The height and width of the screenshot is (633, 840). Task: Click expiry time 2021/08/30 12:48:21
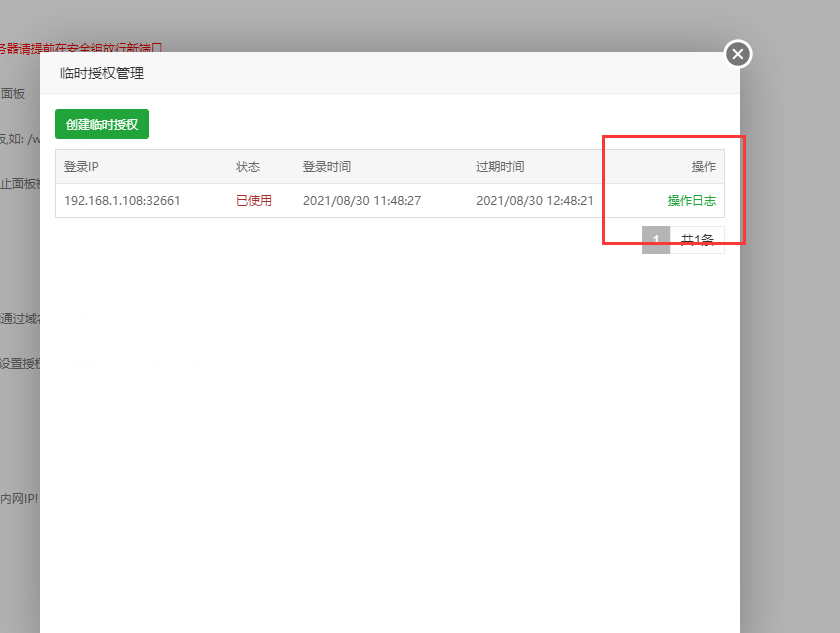pos(535,201)
